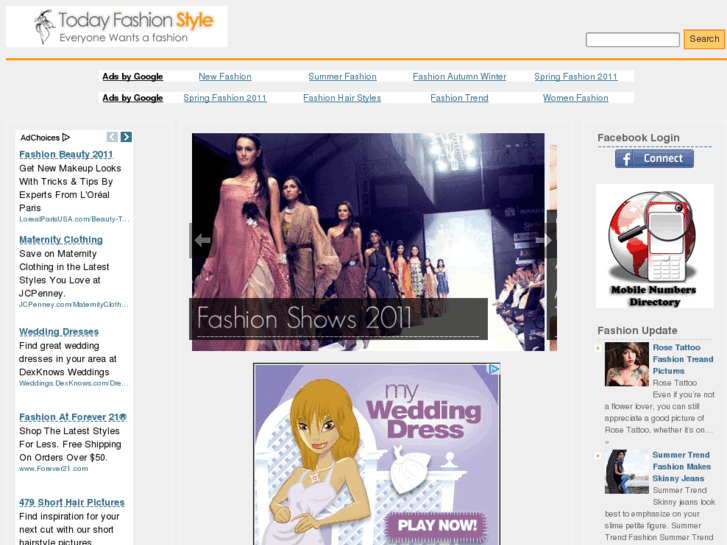Click the AdChoices label text
Viewport: 727px width, 545px height.
40,138
